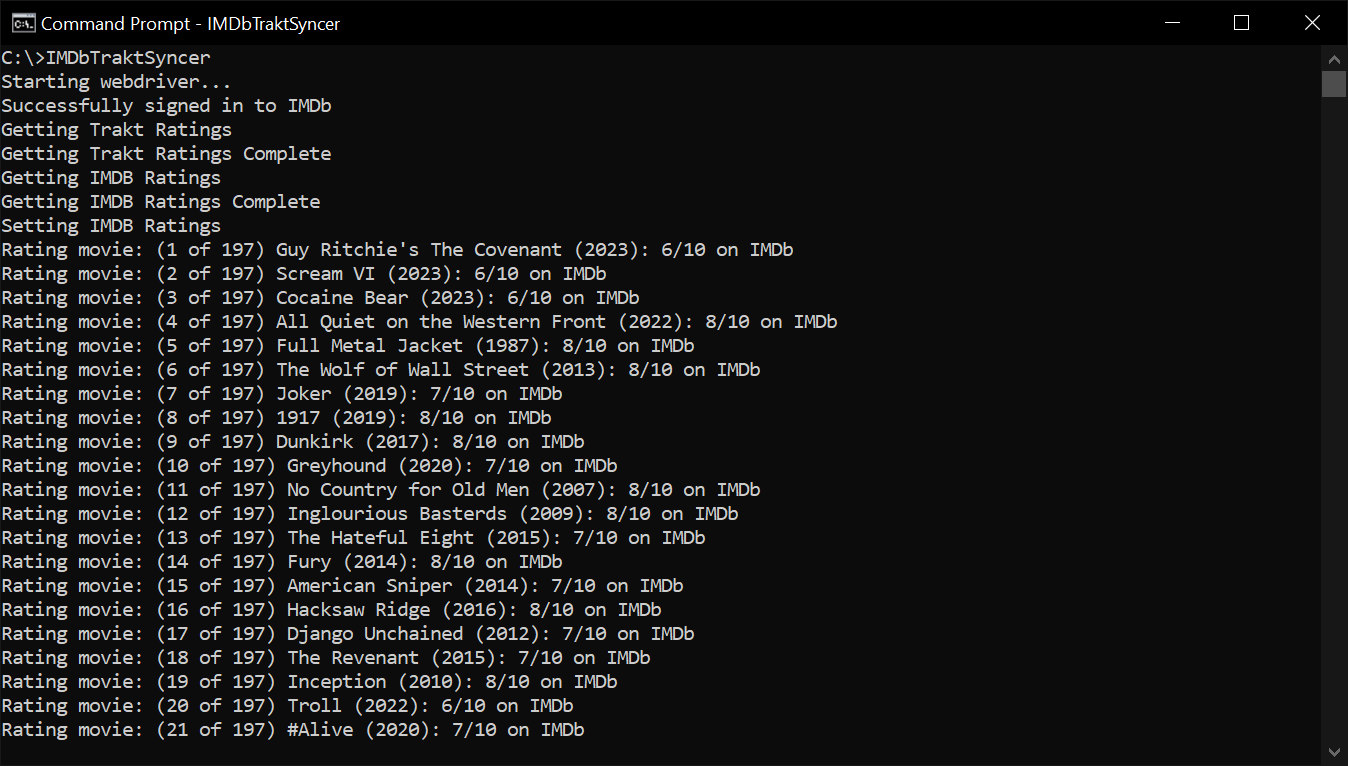Click the 'Joker (2019)' rating line
This screenshot has height=766, width=1348.
pos(281,394)
